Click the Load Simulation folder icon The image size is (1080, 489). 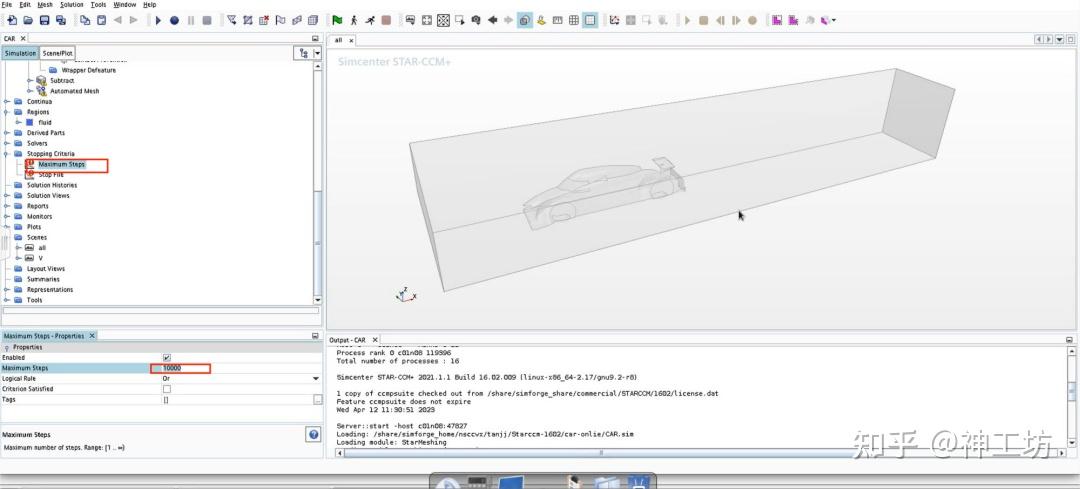pyautogui.click(x=28, y=20)
